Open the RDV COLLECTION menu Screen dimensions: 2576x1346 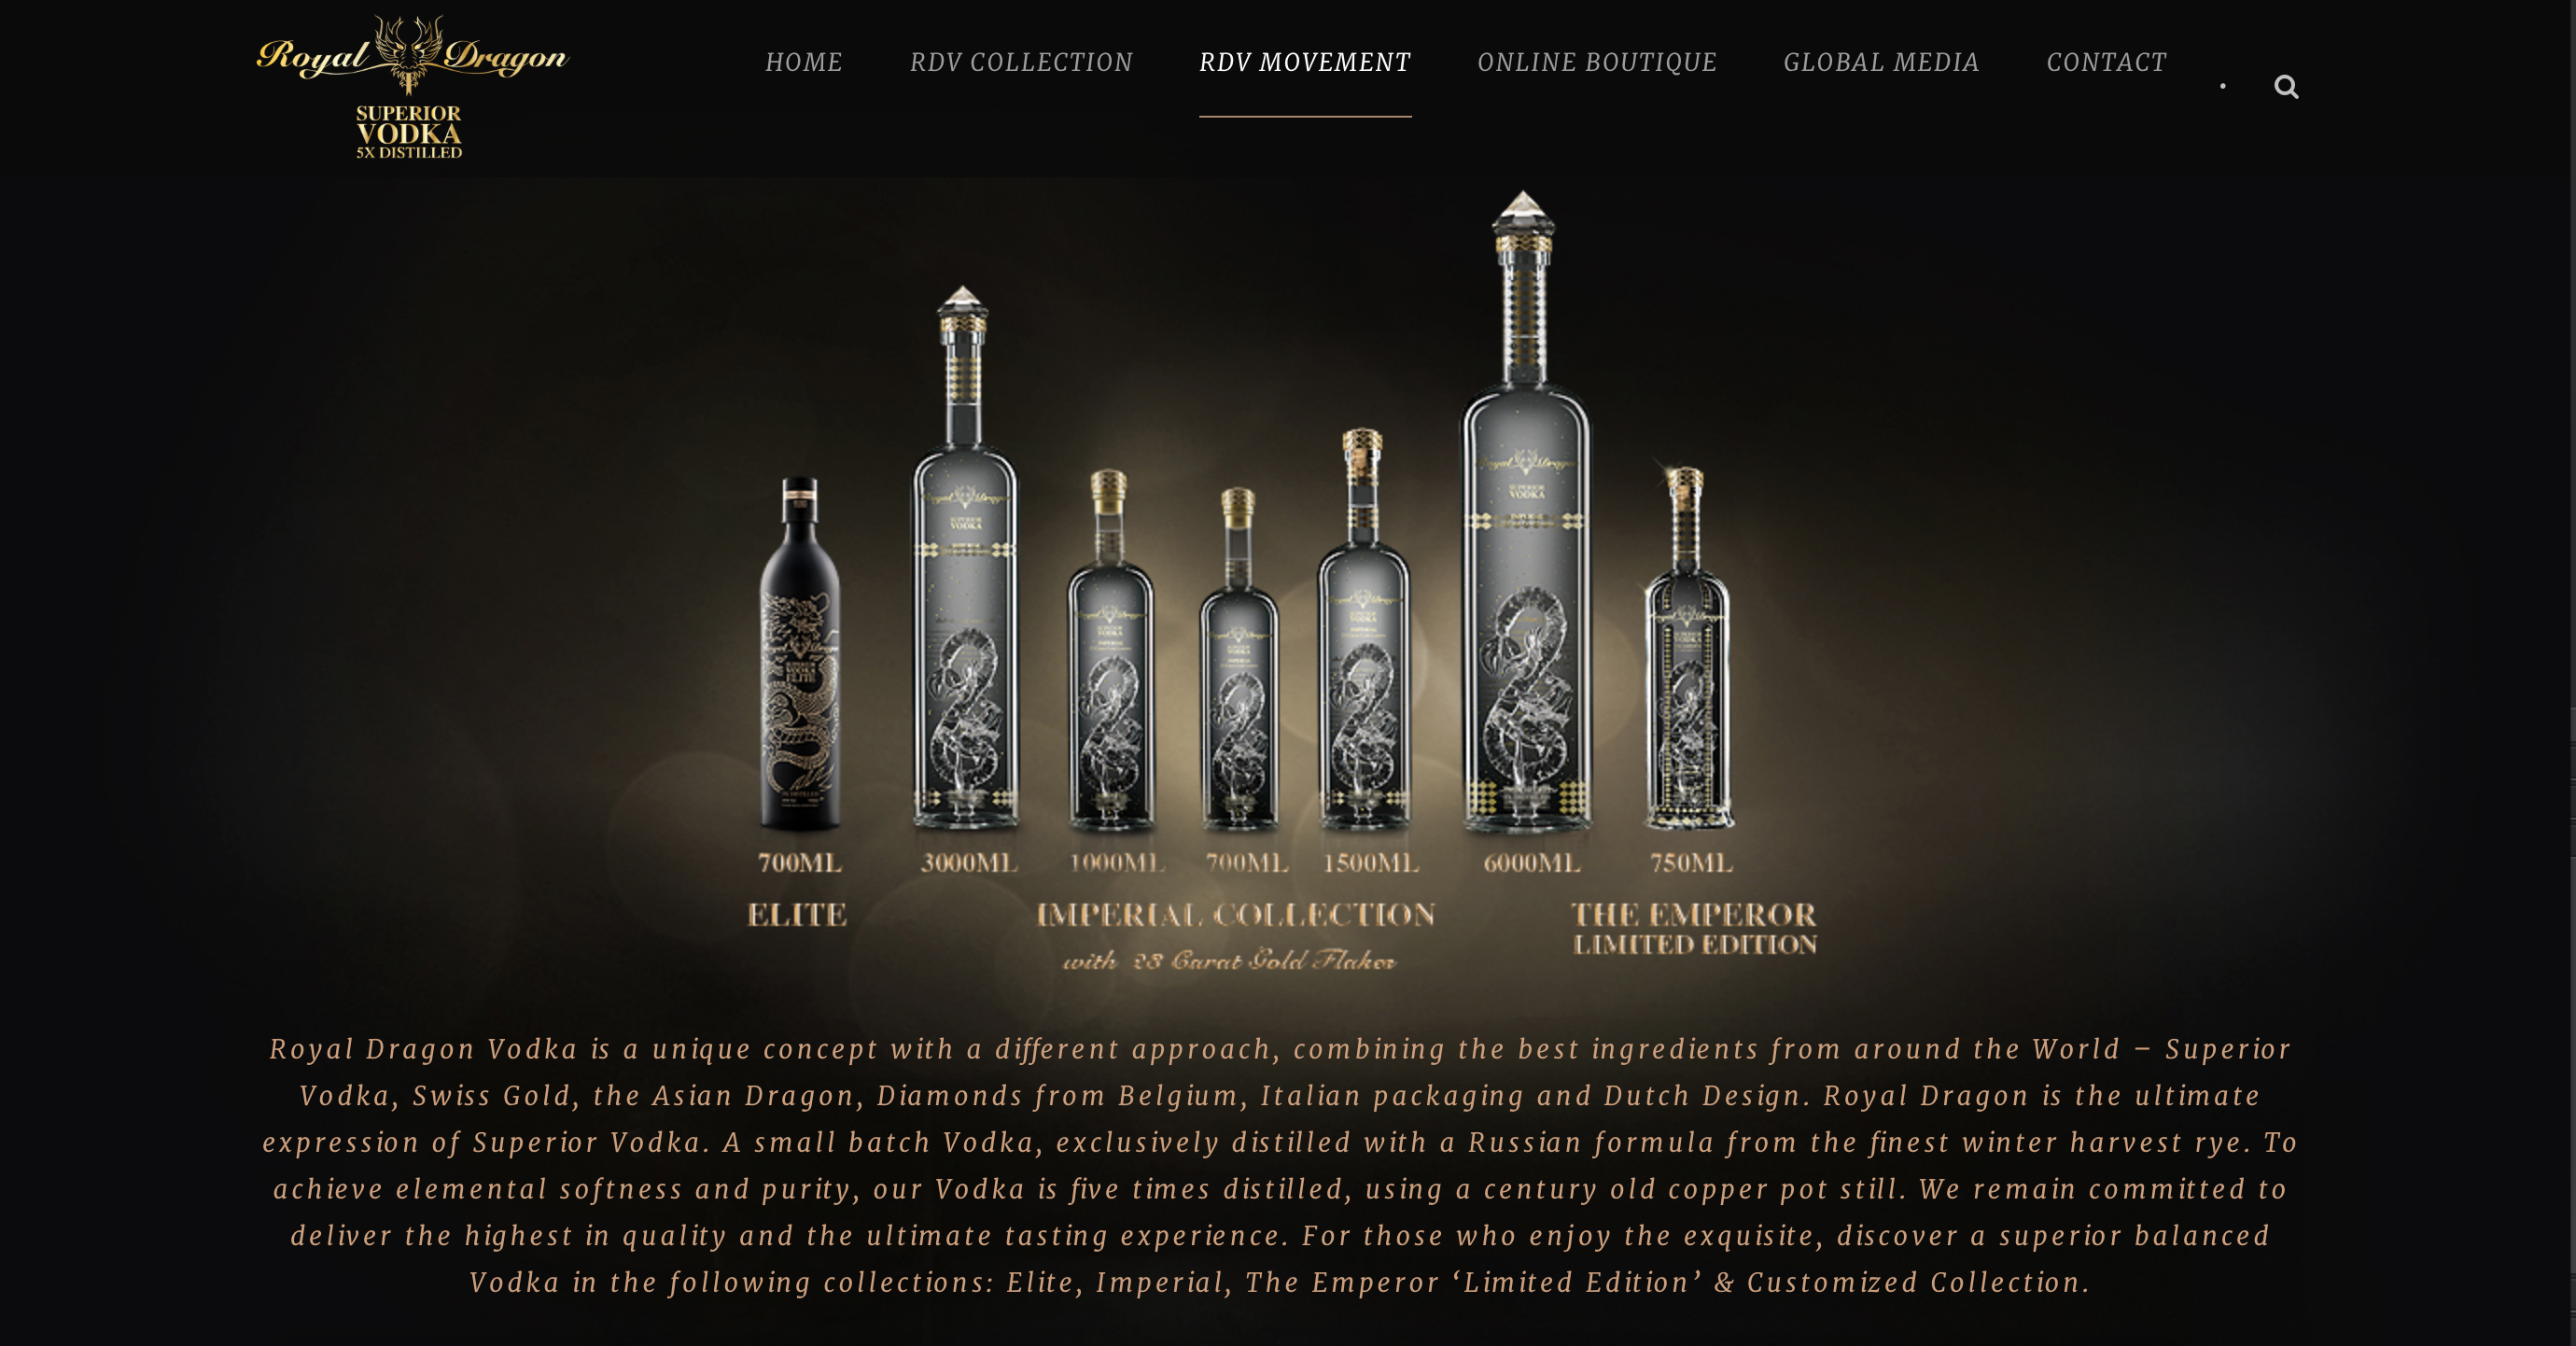coord(1021,62)
